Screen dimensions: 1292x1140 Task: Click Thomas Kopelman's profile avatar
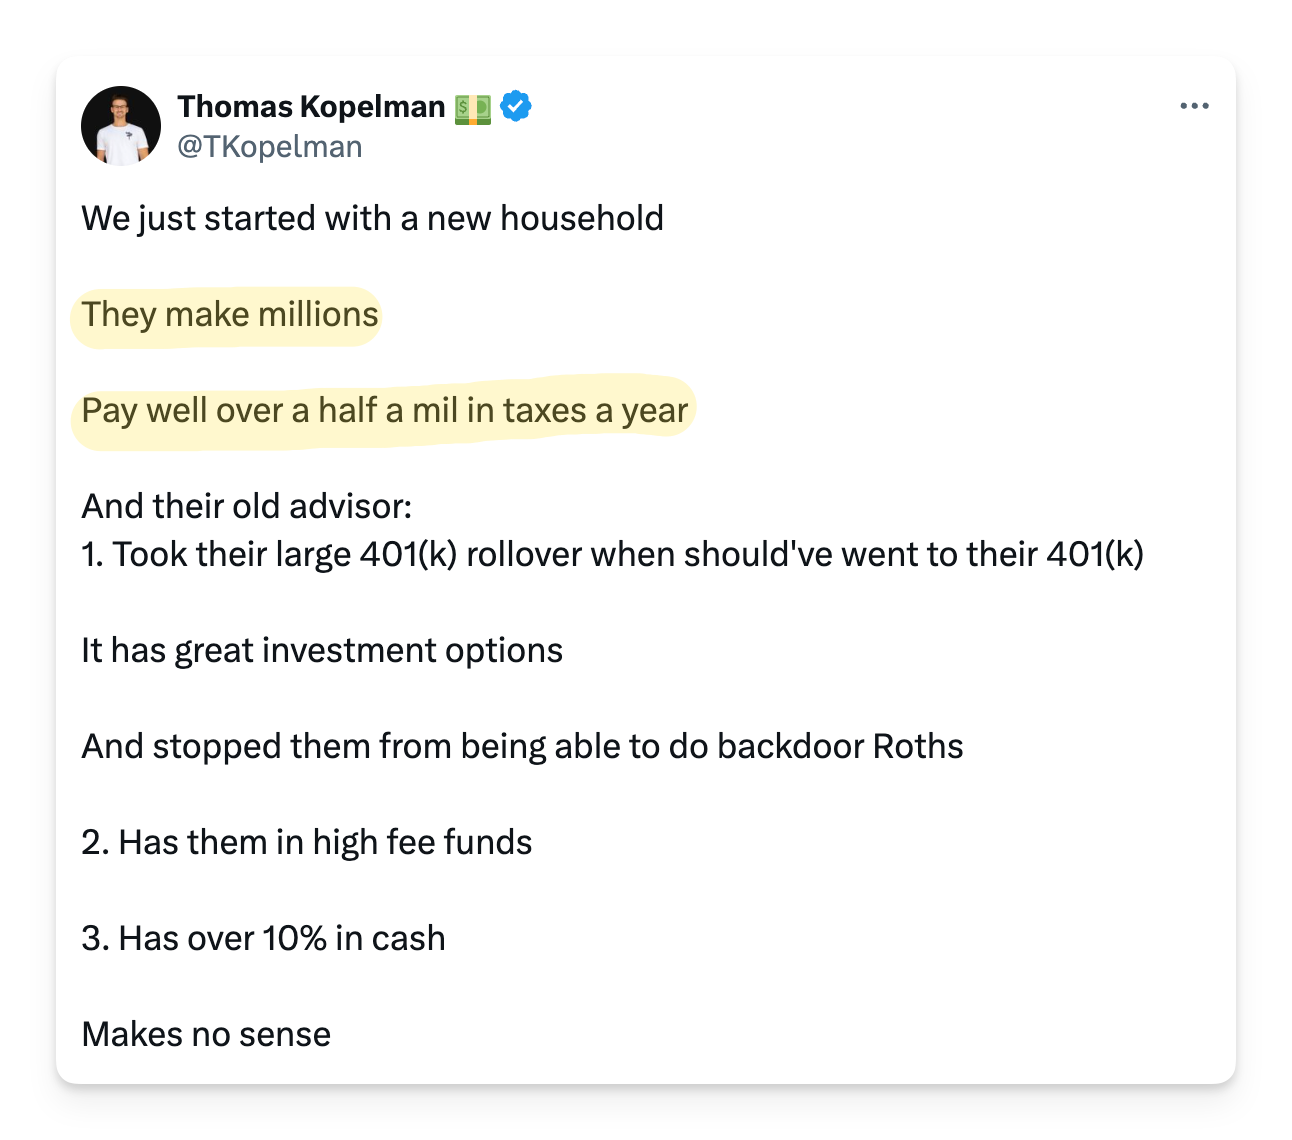pos(121,126)
